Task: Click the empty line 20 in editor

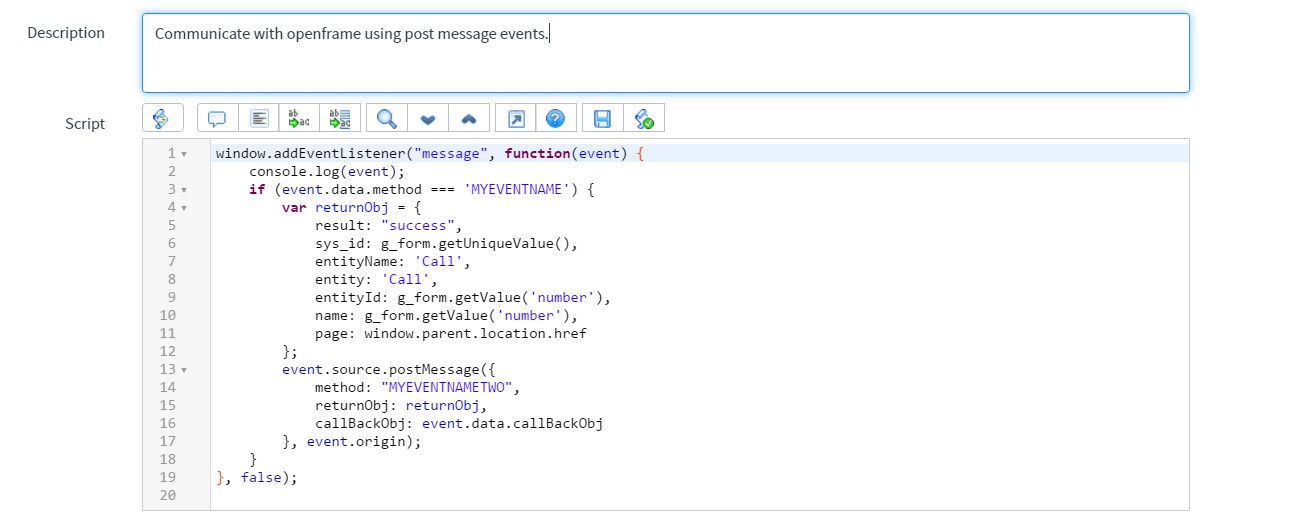Action: pos(600,496)
